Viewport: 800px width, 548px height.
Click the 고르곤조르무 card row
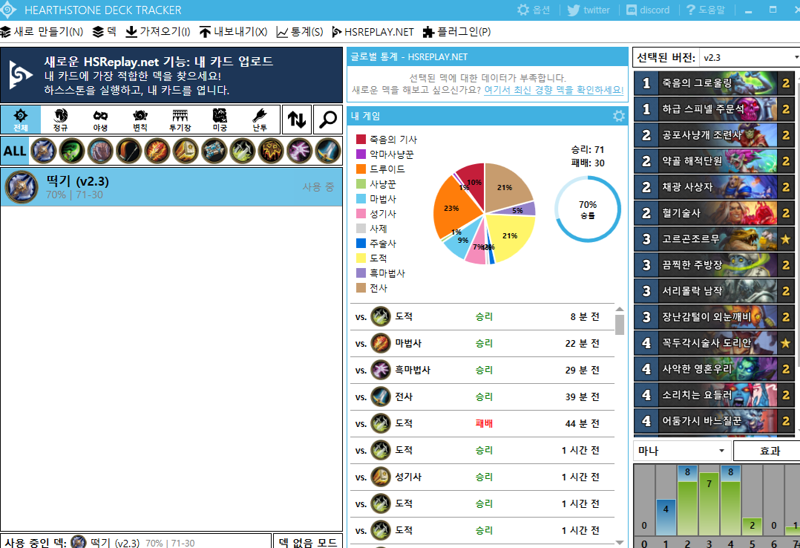click(714, 238)
